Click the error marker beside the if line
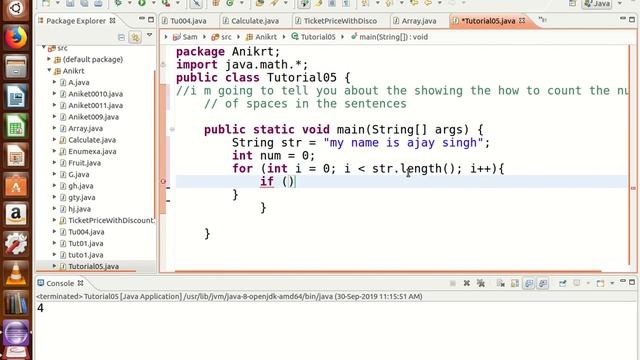 click(x=163, y=181)
